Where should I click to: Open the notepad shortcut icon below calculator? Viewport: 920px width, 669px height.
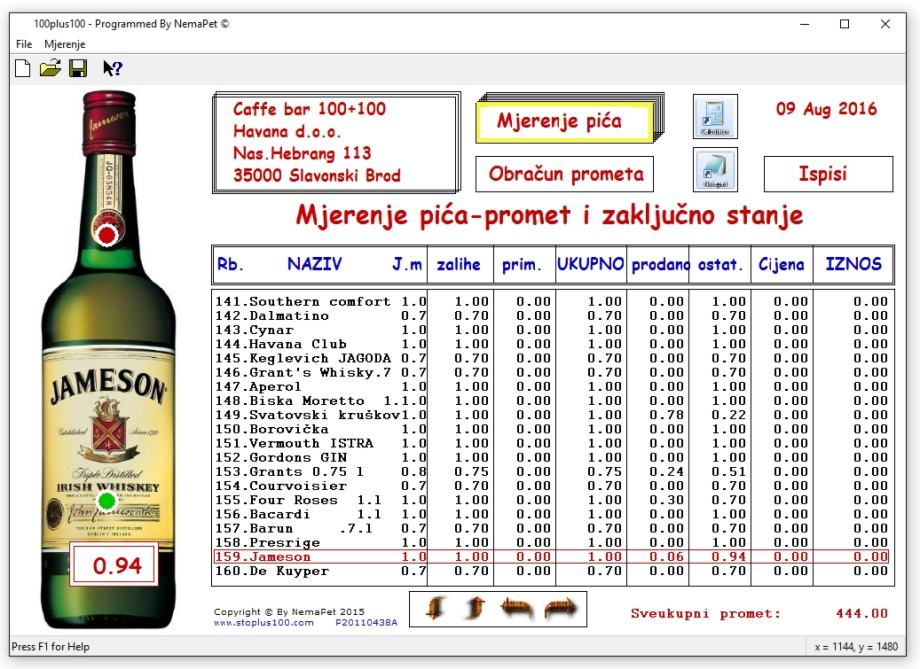[715, 170]
